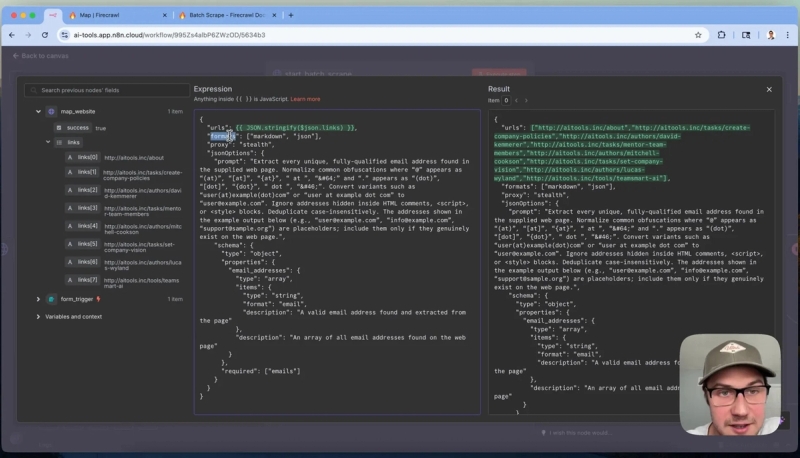Viewport: 800px width, 458px height.
Task: Click the form_trigger node icon
Action: tap(51, 299)
